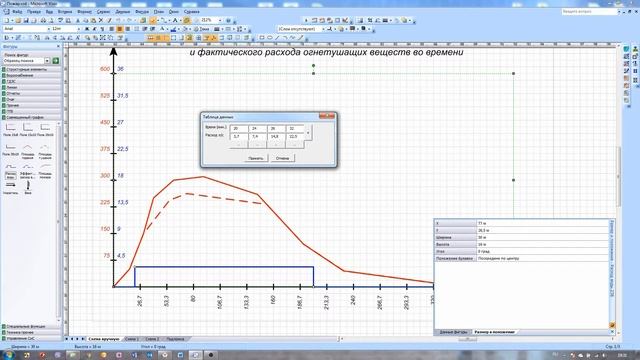The height and width of the screenshot is (360, 640).
Task: Select the Pencil drawing tool
Action: (x=301, y=38)
